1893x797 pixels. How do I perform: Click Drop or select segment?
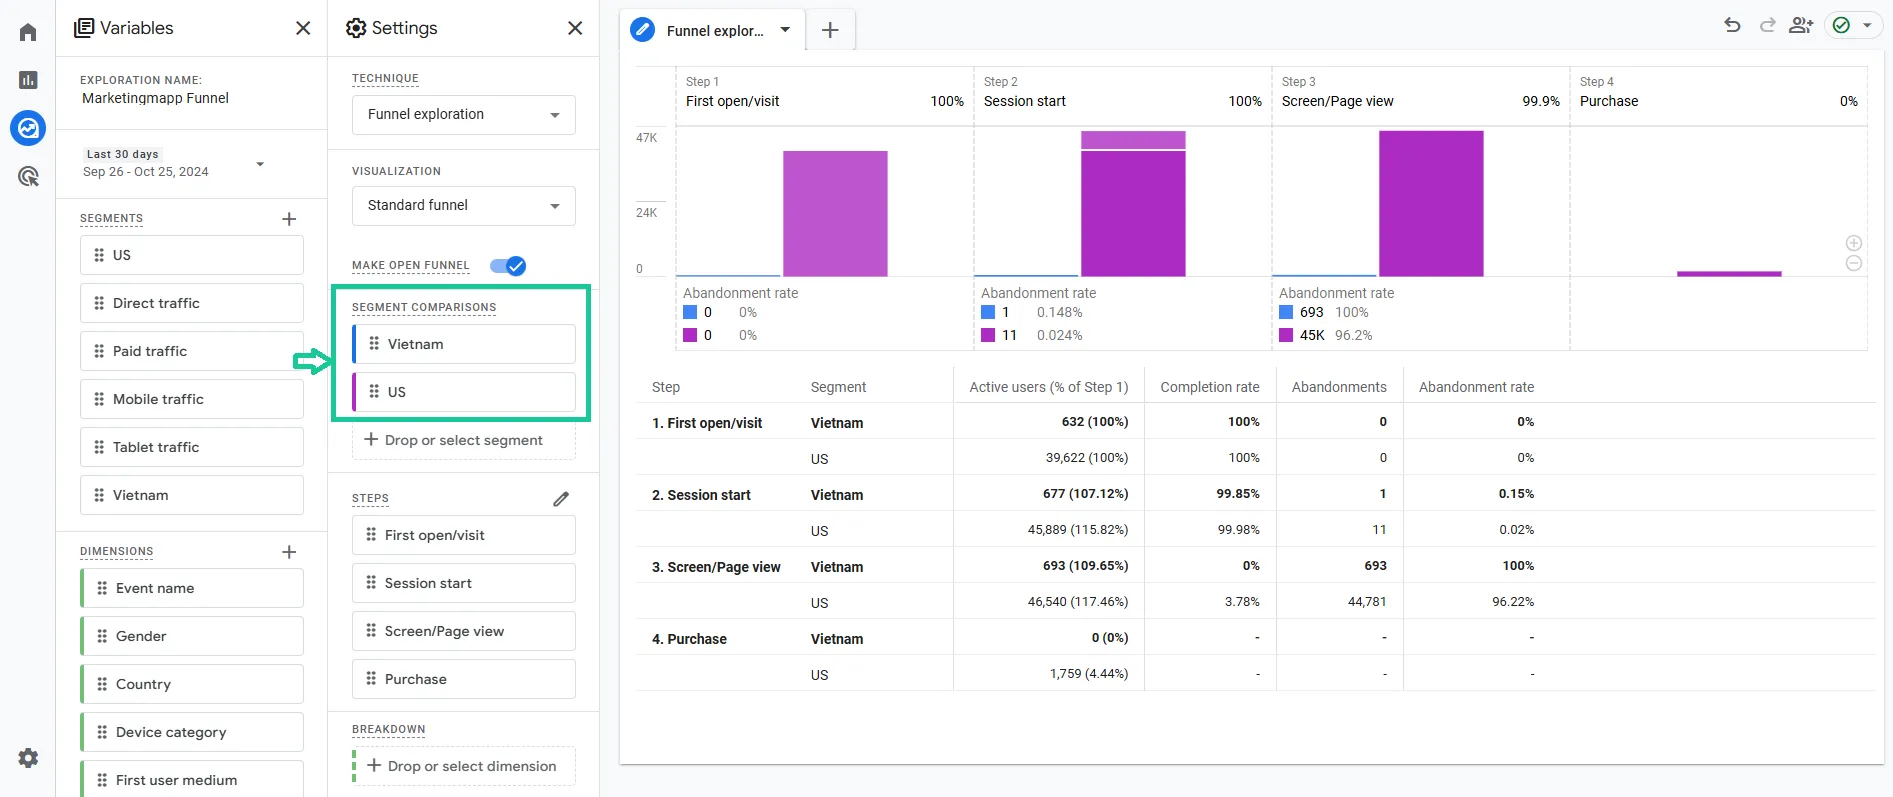coord(464,440)
